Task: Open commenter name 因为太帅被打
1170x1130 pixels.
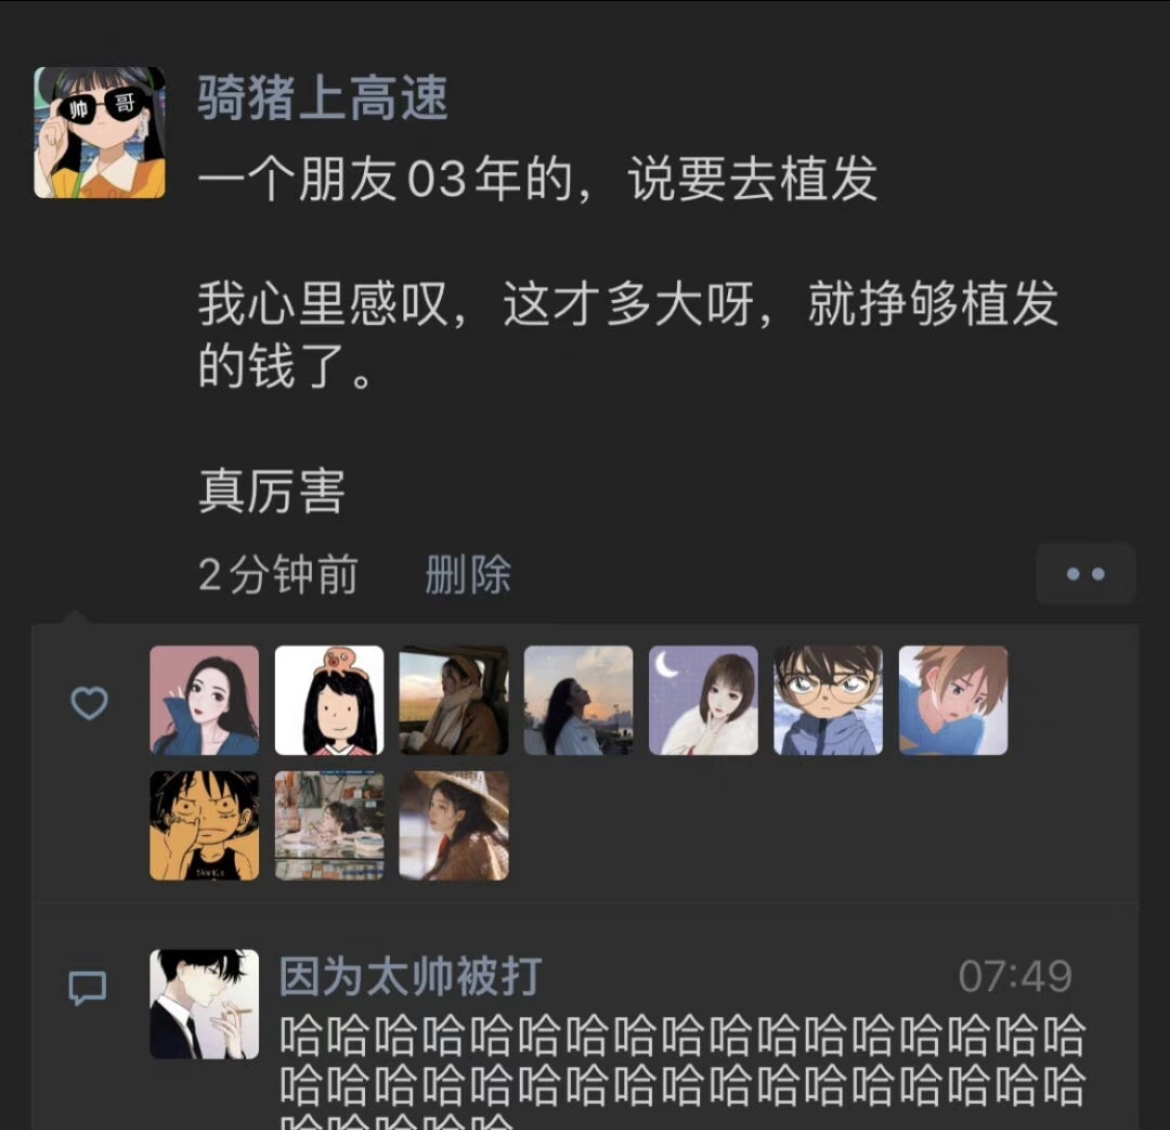Action: point(410,976)
